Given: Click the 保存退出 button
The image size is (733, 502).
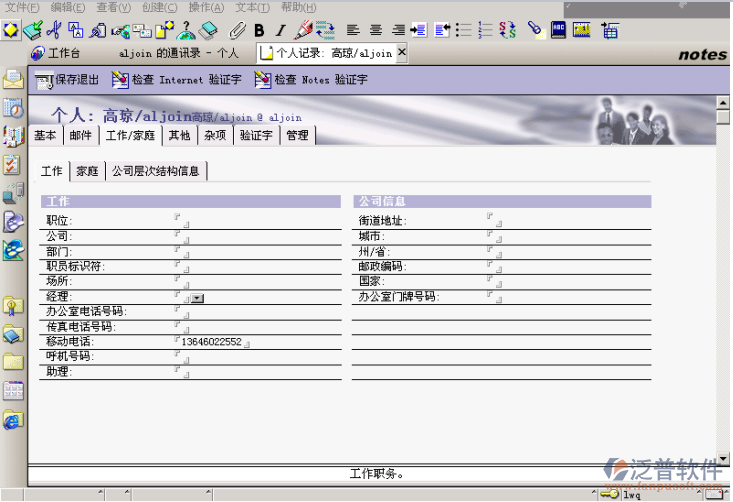Looking at the screenshot, I should 67,79.
